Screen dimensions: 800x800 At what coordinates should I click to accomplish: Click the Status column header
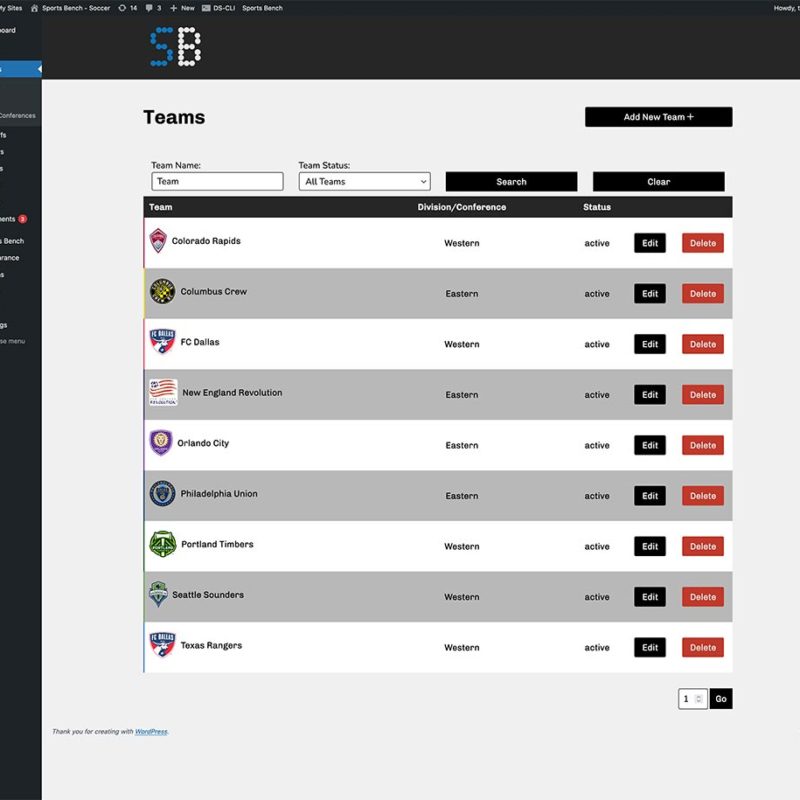point(597,207)
